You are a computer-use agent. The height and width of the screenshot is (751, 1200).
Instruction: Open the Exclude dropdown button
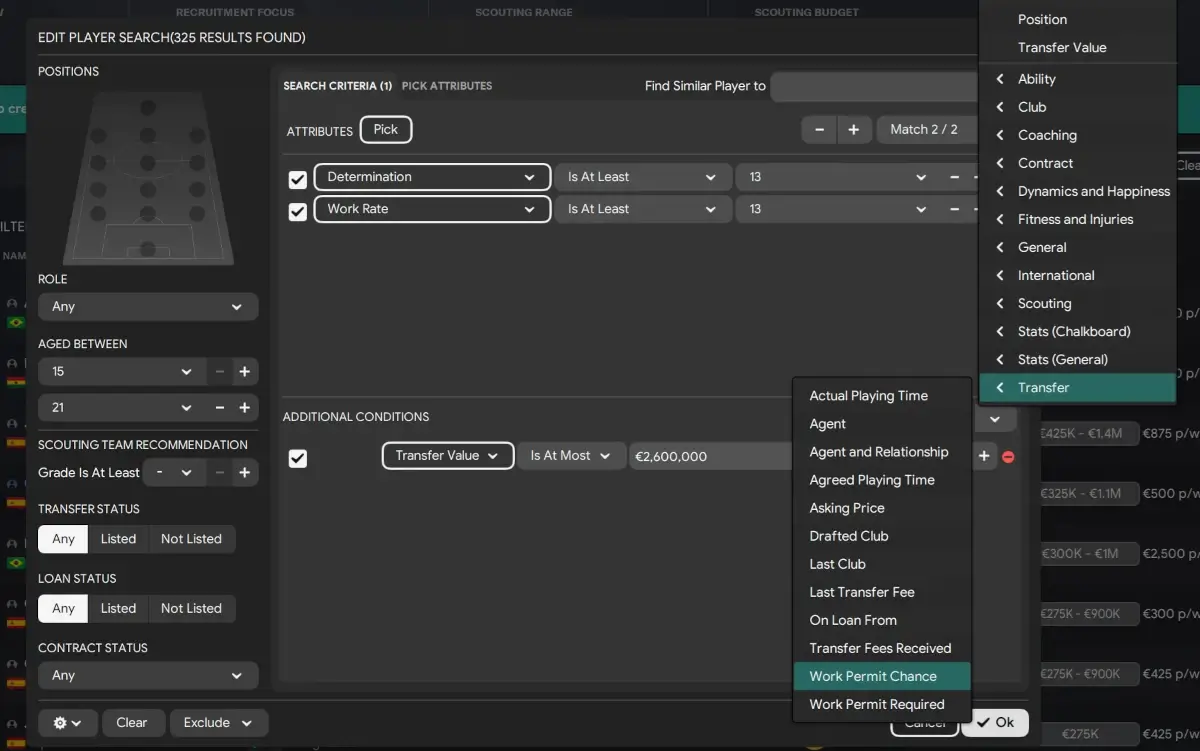point(219,722)
